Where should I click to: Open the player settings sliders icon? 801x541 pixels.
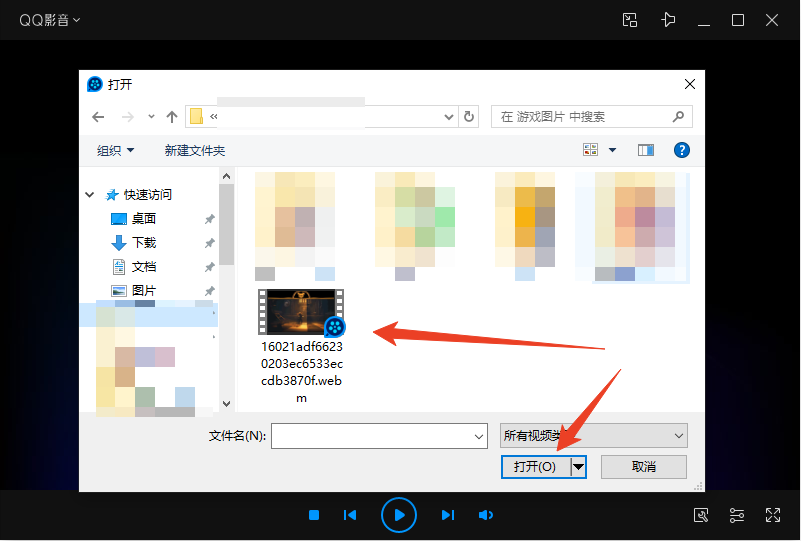(737, 515)
